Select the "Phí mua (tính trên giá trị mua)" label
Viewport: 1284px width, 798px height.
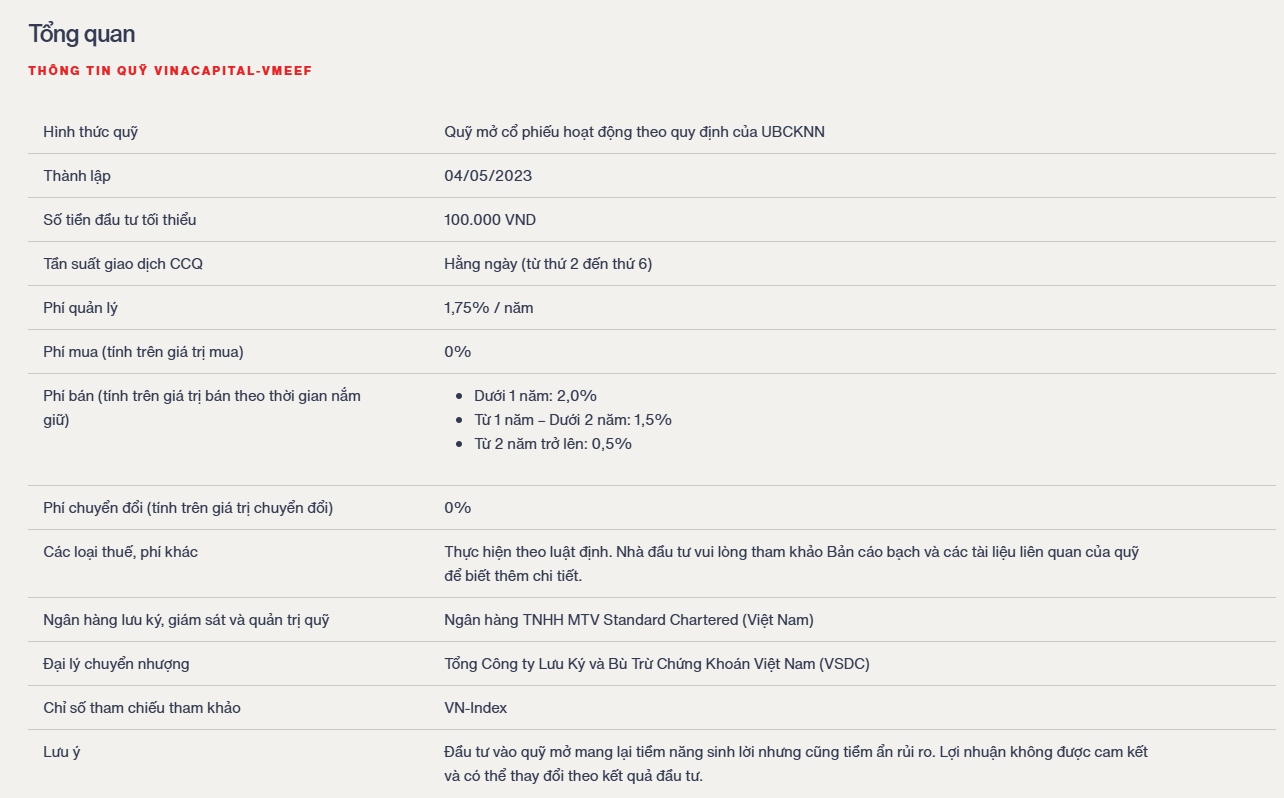[143, 352]
